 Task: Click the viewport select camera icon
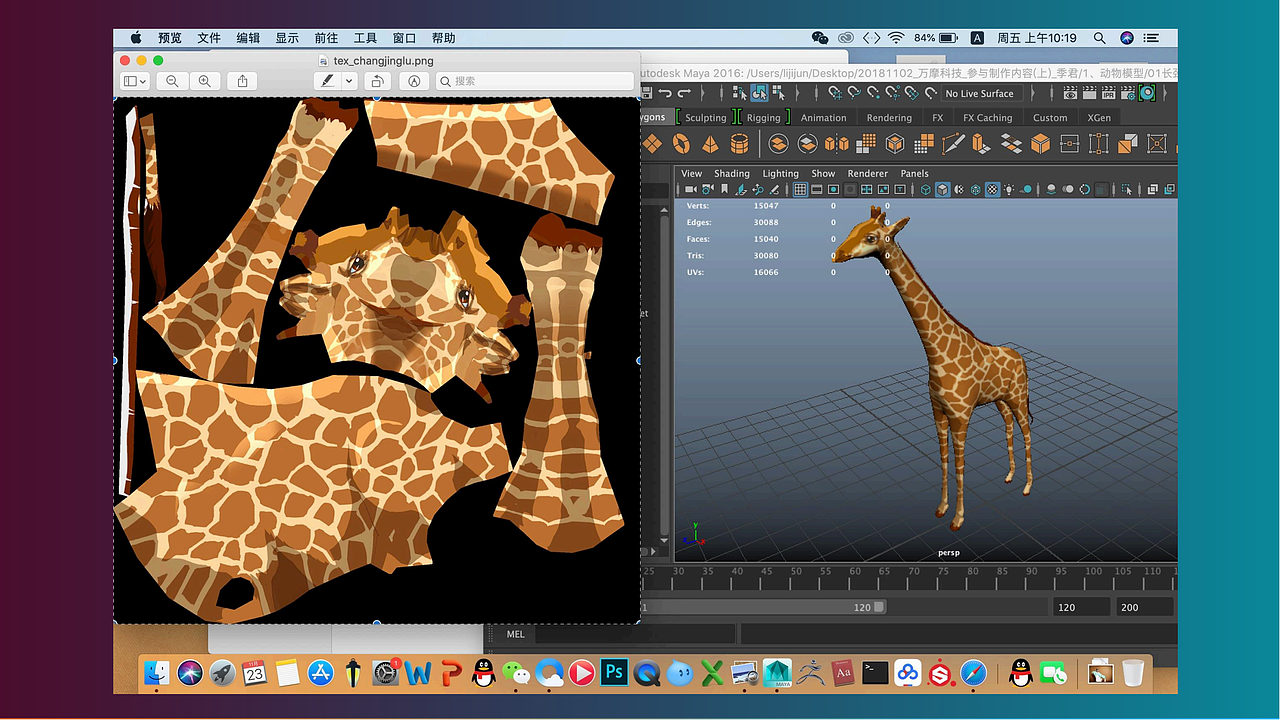point(690,189)
